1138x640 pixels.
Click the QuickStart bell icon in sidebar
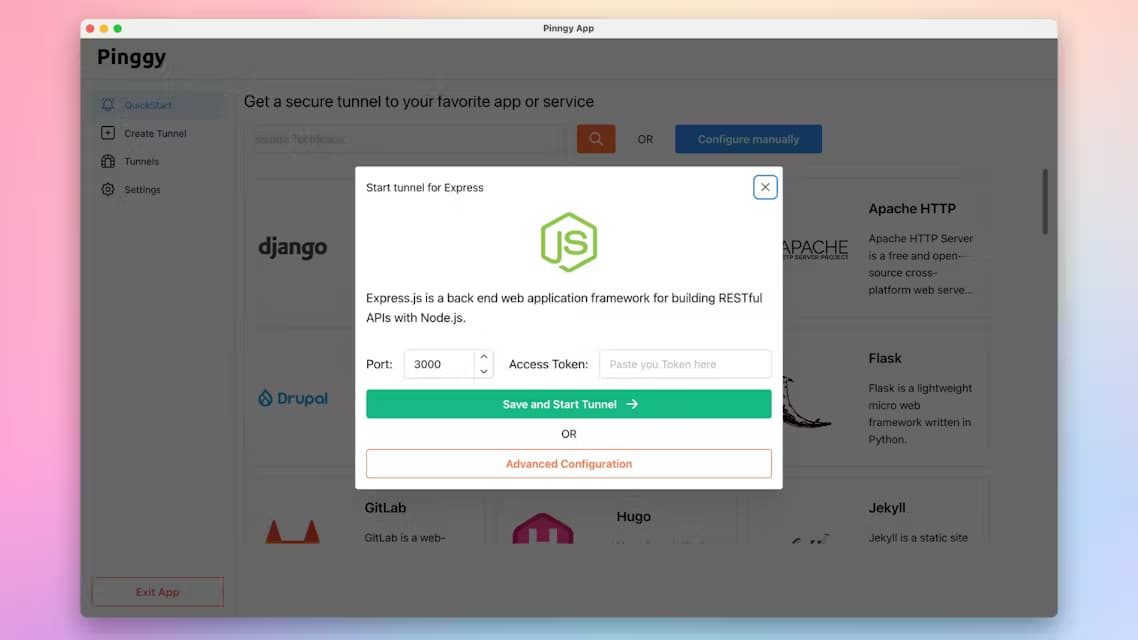[x=108, y=104]
